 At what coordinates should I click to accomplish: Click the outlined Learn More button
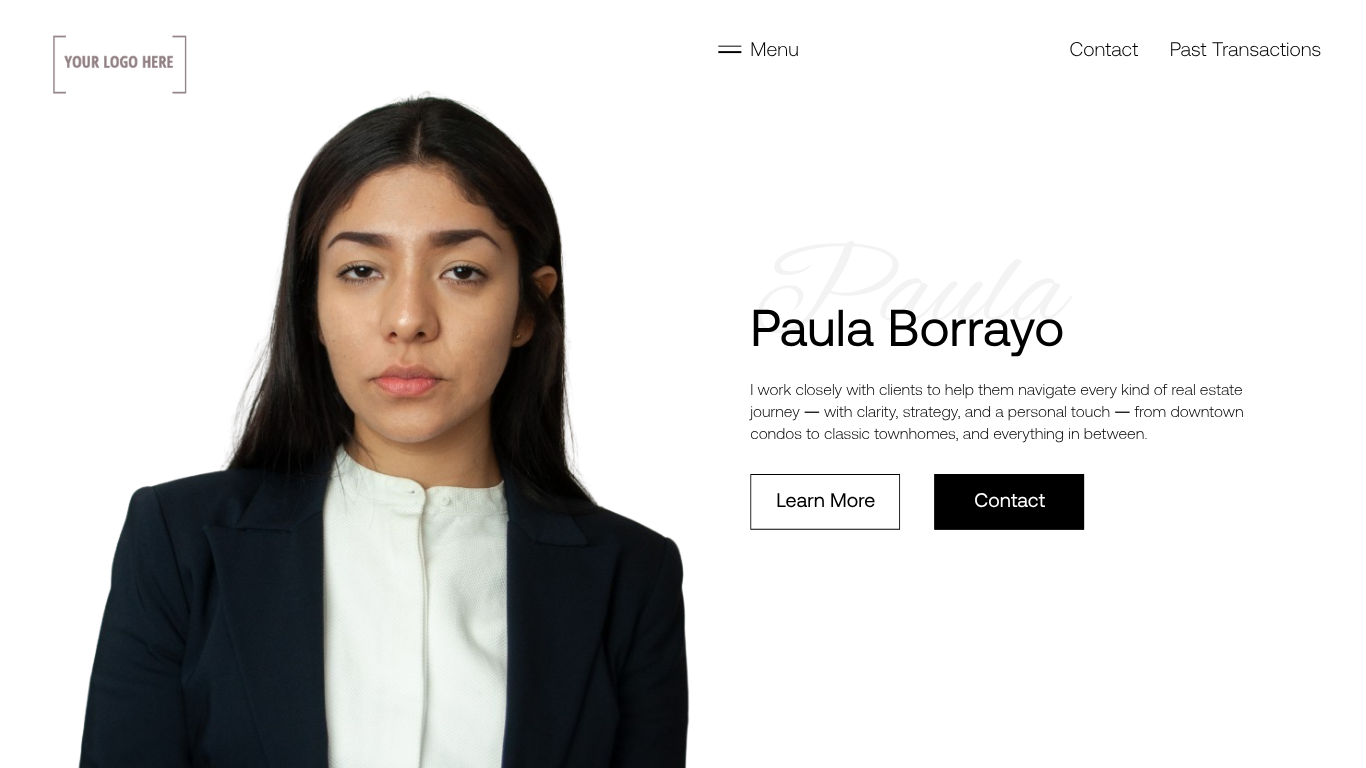click(x=825, y=502)
